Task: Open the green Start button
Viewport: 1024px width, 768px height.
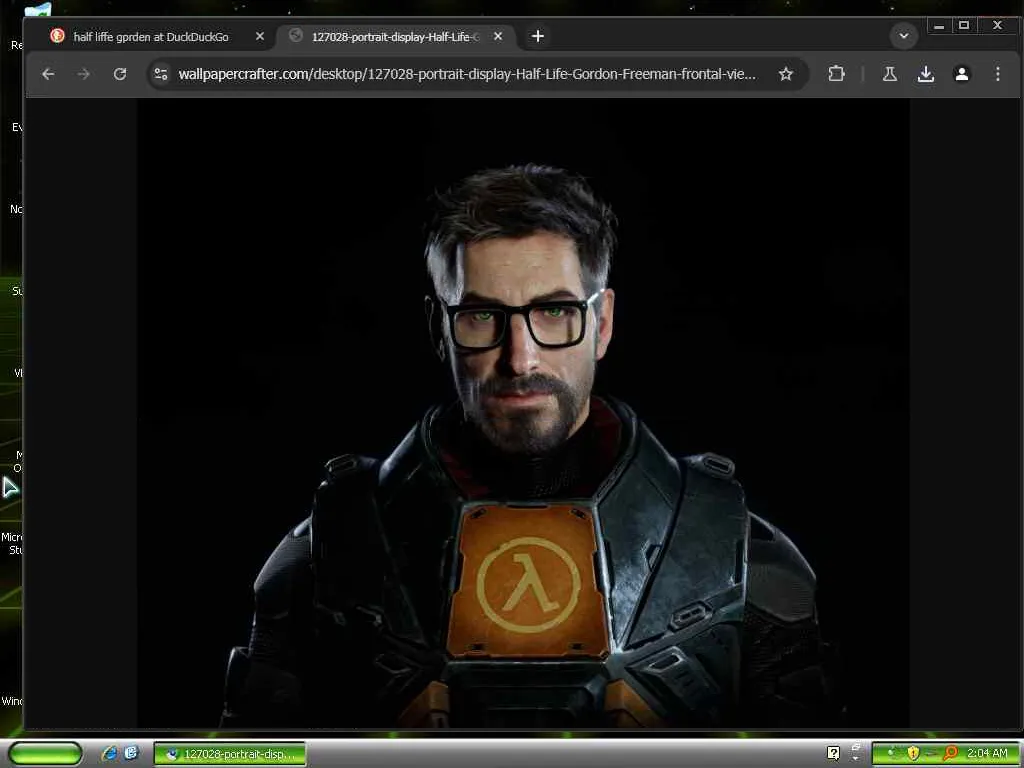Action: click(45, 754)
